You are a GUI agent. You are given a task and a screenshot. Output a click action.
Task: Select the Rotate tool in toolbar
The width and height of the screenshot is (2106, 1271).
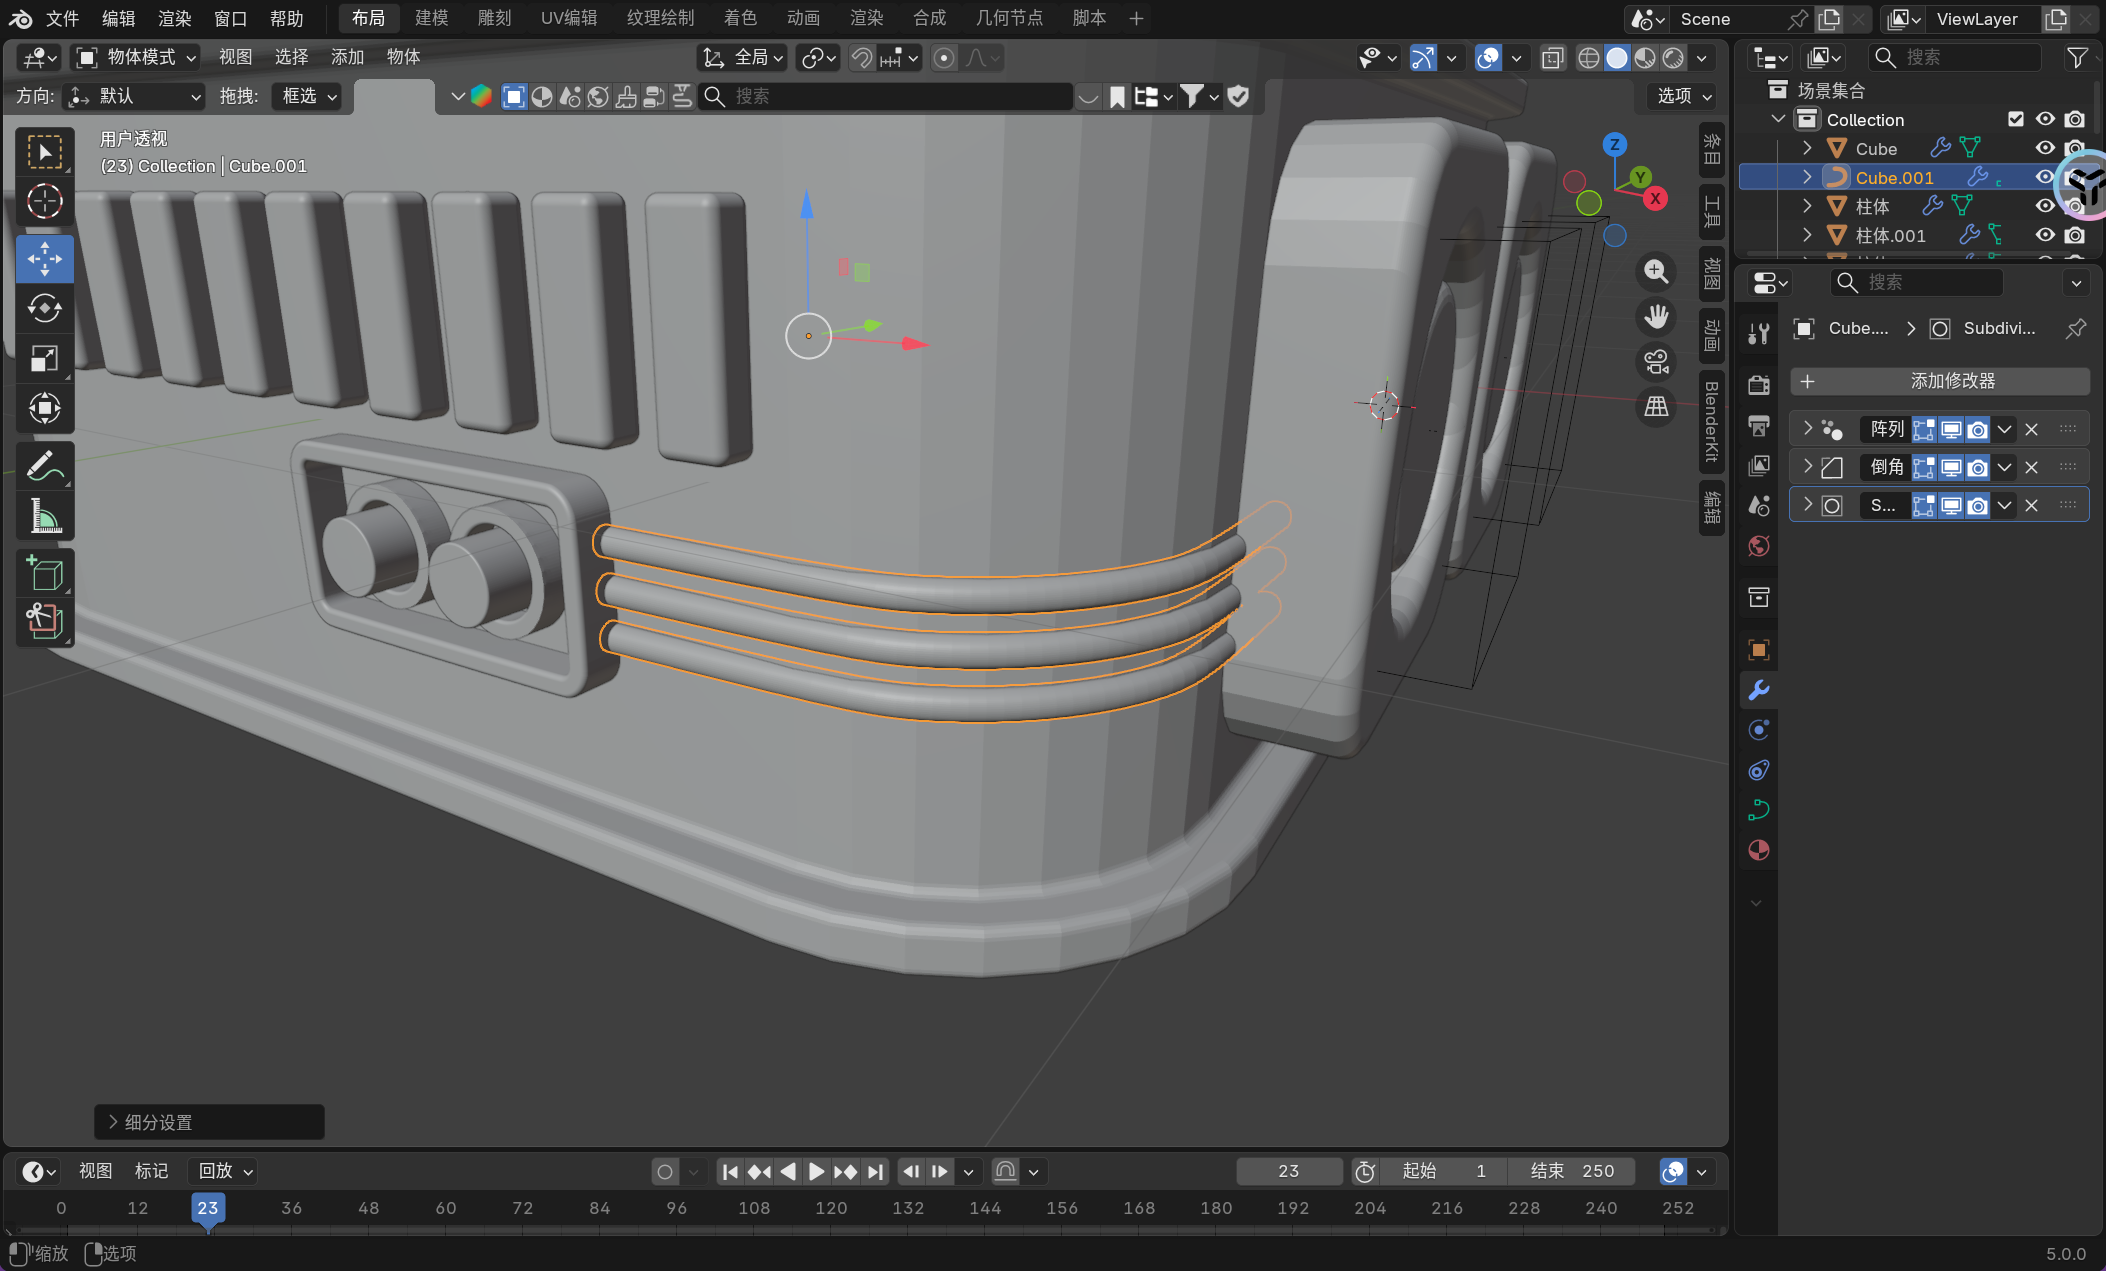44,309
